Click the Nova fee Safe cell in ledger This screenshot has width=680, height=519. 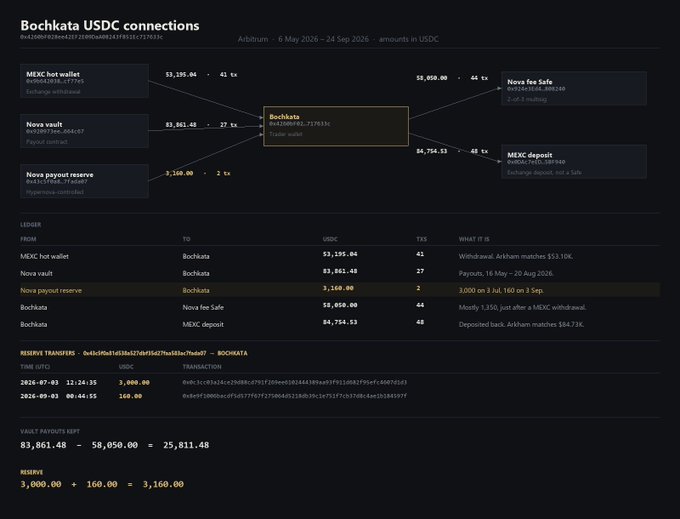click(203, 307)
